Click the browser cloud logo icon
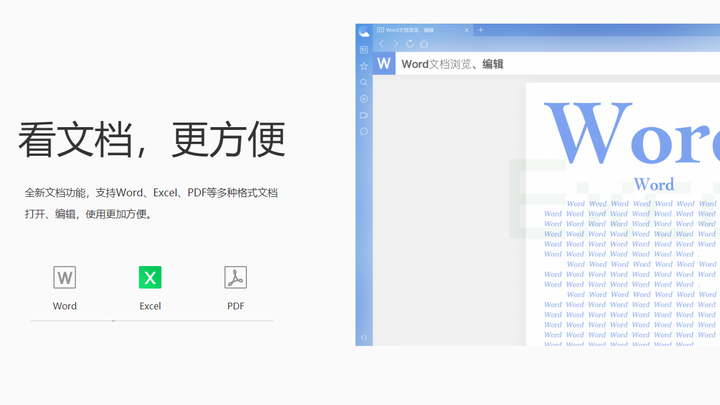 [x=364, y=32]
